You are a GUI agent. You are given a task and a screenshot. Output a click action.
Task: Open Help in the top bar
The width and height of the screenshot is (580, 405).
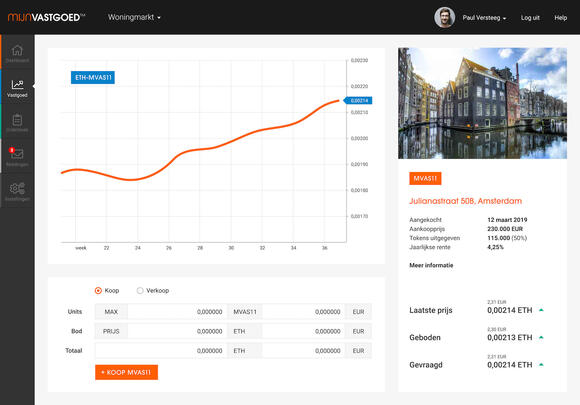pos(560,18)
